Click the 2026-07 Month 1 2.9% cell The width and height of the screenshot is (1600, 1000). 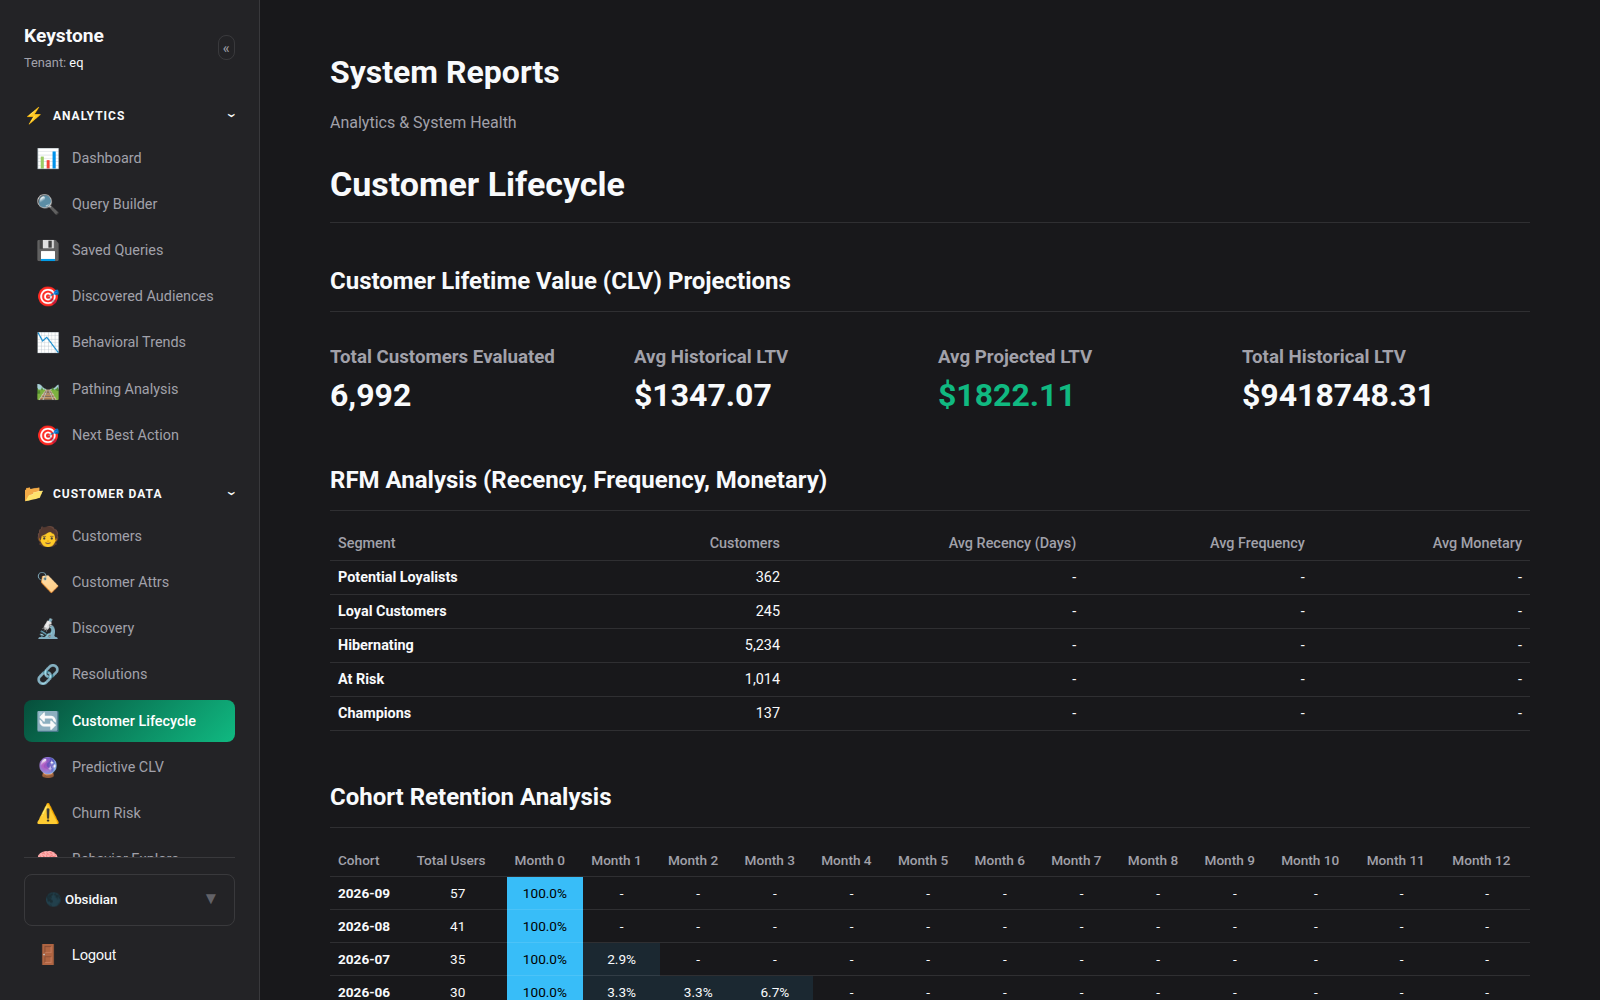pyautogui.click(x=621, y=960)
